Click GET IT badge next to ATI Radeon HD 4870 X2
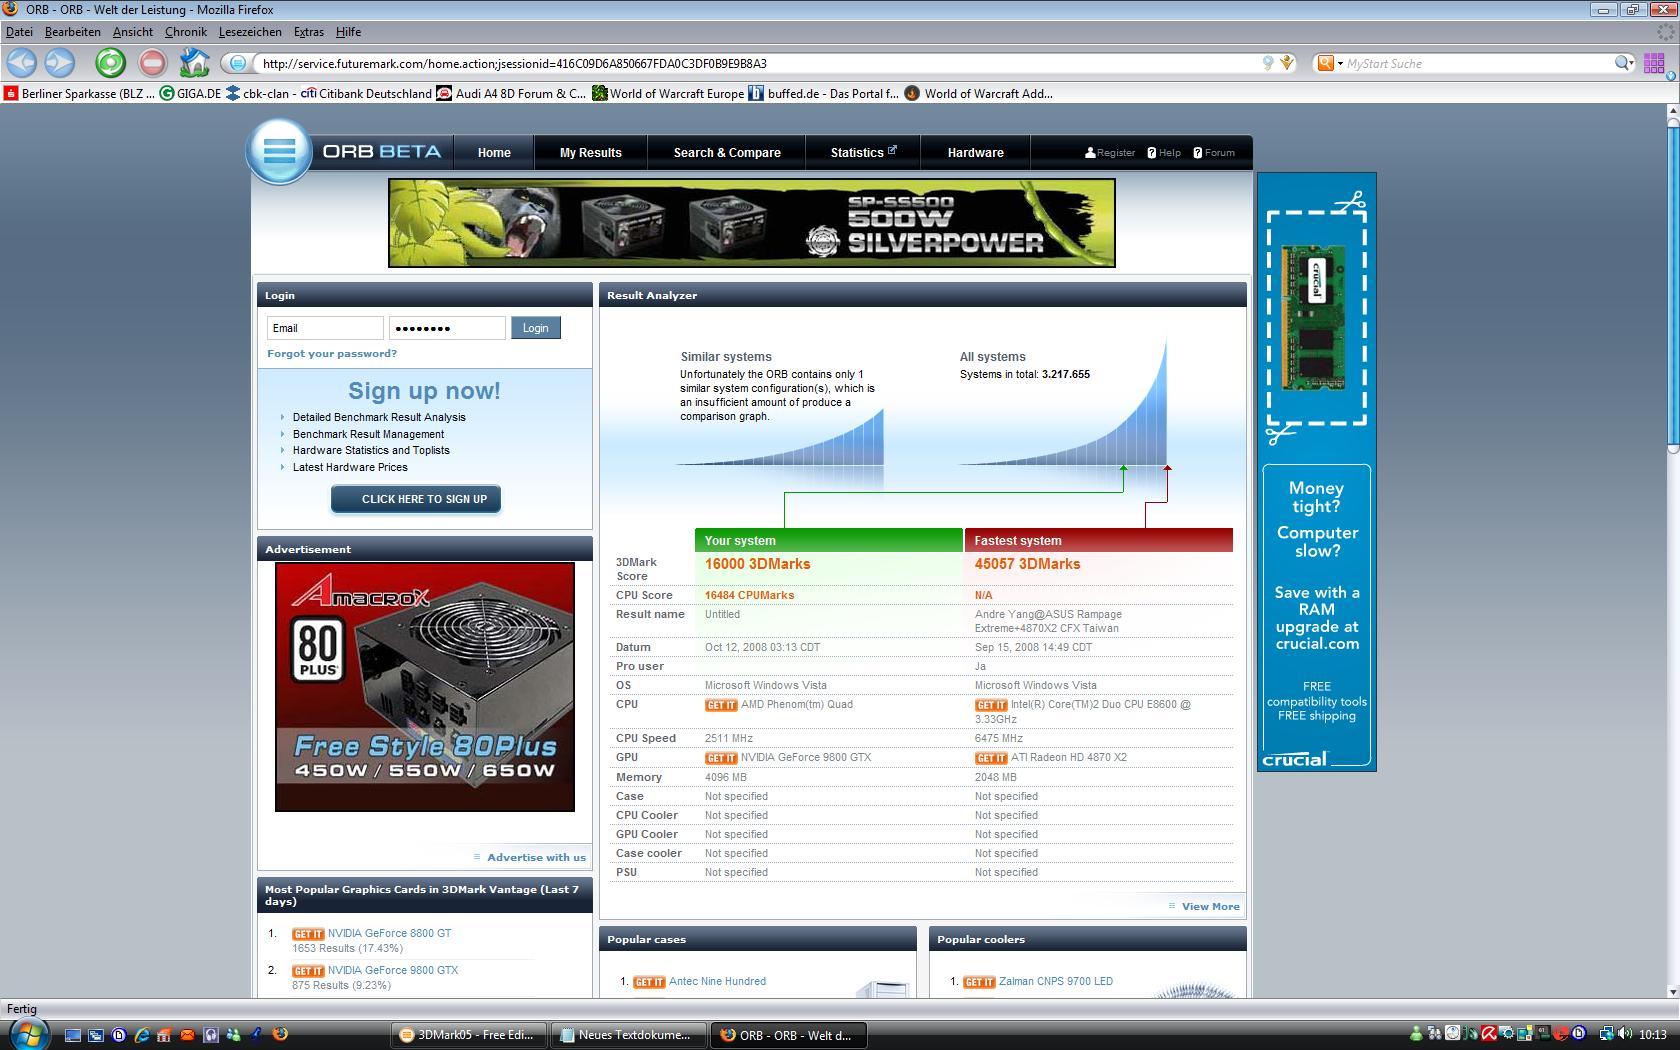Viewport: 1680px width, 1050px height. coord(991,758)
